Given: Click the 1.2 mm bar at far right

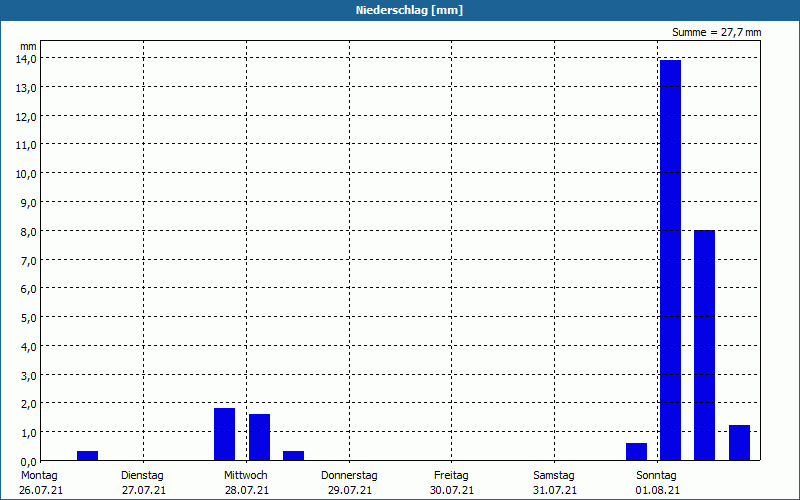Looking at the screenshot, I should [x=739, y=443].
